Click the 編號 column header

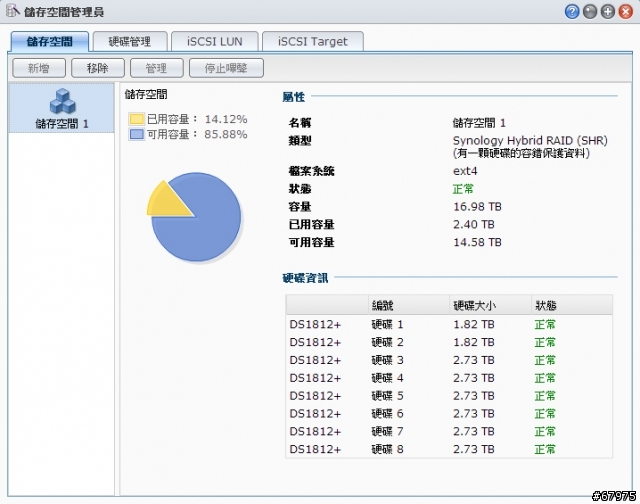click(x=409, y=305)
